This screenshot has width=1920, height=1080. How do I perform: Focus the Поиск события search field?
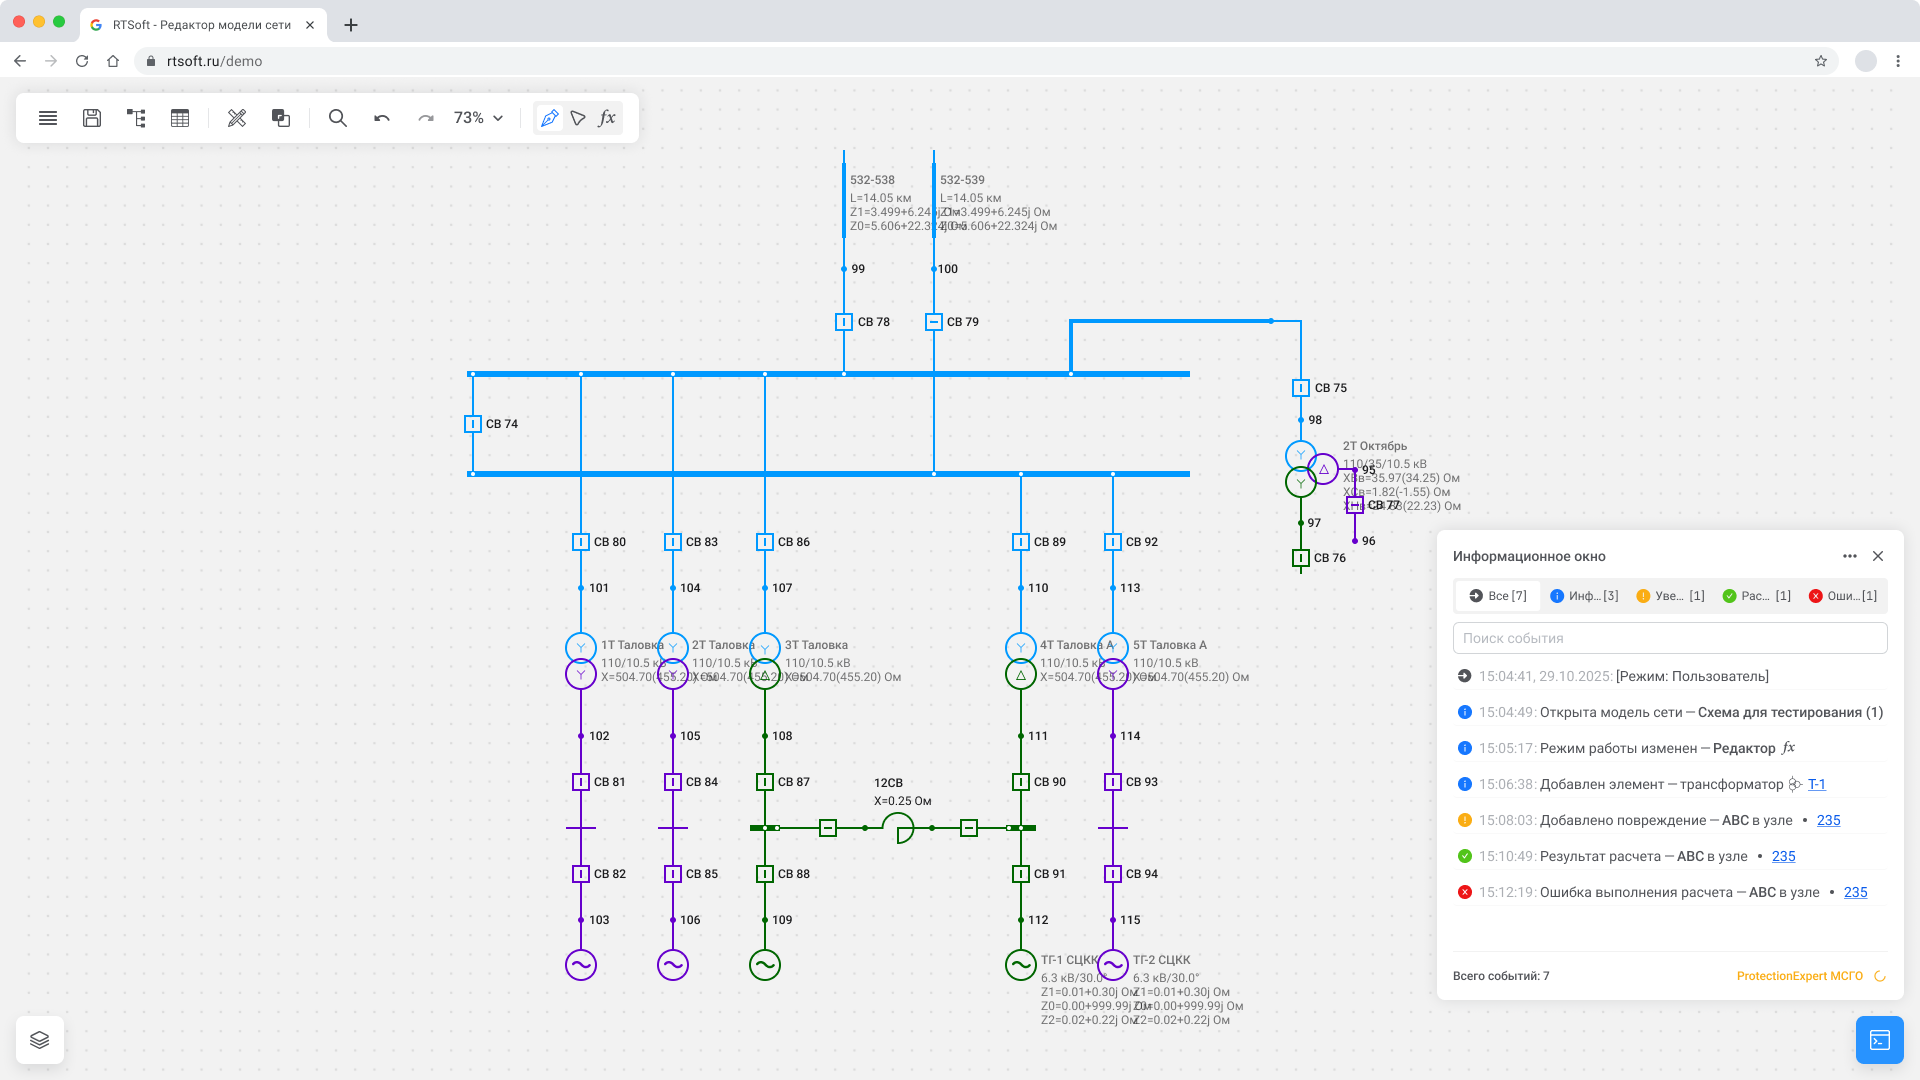click(1670, 638)
